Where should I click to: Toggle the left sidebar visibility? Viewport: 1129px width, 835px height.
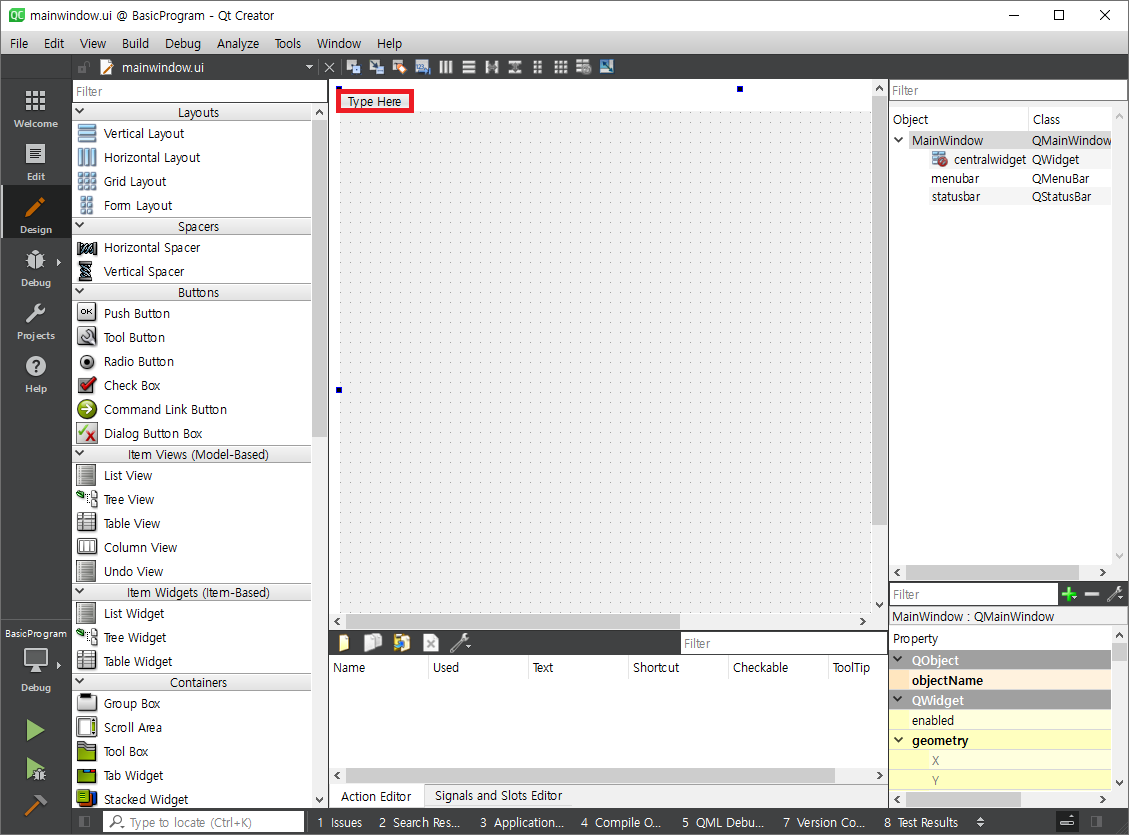click(x=84, y=821)
